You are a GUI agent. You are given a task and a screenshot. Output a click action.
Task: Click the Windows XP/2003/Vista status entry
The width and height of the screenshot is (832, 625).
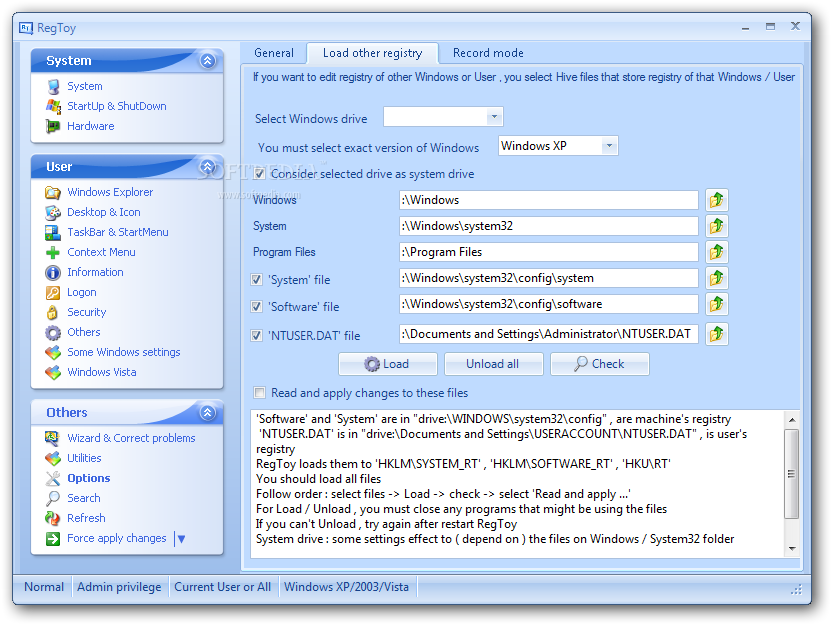346,587
